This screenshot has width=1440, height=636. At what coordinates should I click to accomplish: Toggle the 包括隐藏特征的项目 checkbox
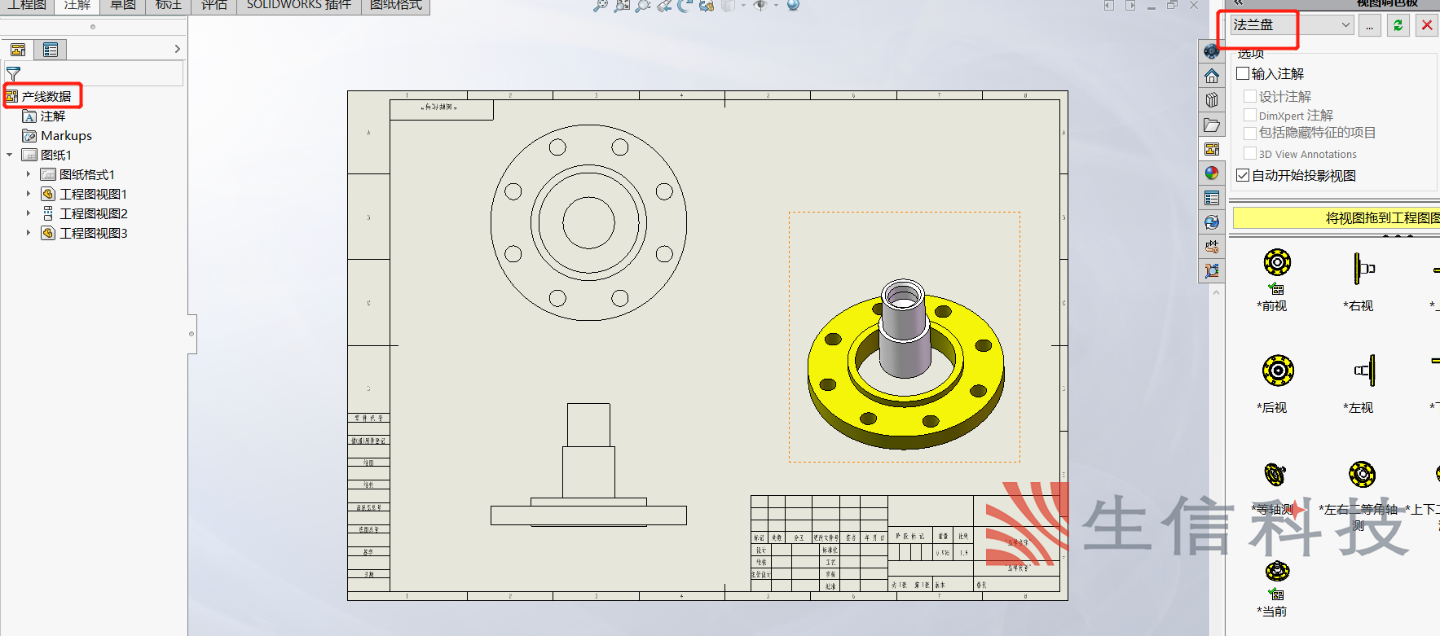[x=1250, y=132]
